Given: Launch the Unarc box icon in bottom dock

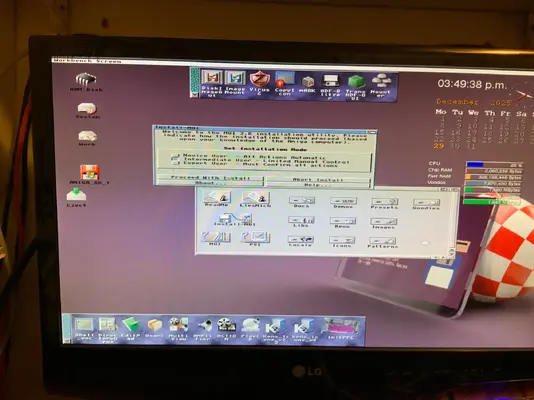Looking at the screenshot, I should (154, 328).
